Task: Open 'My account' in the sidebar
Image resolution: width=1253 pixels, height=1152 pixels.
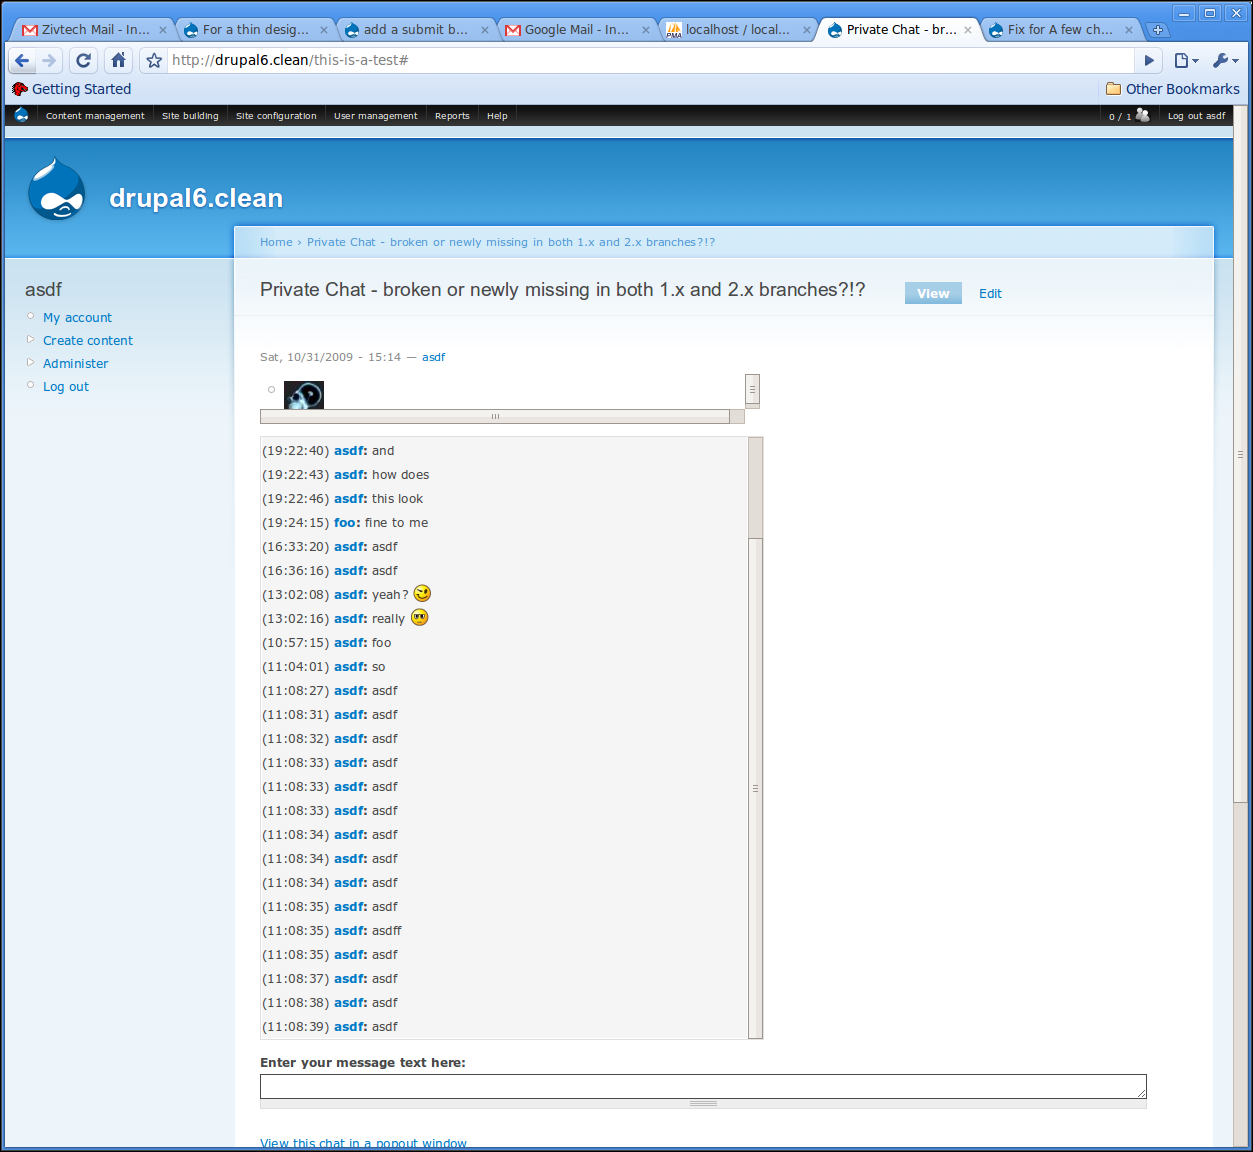Action: coord(77,318)
